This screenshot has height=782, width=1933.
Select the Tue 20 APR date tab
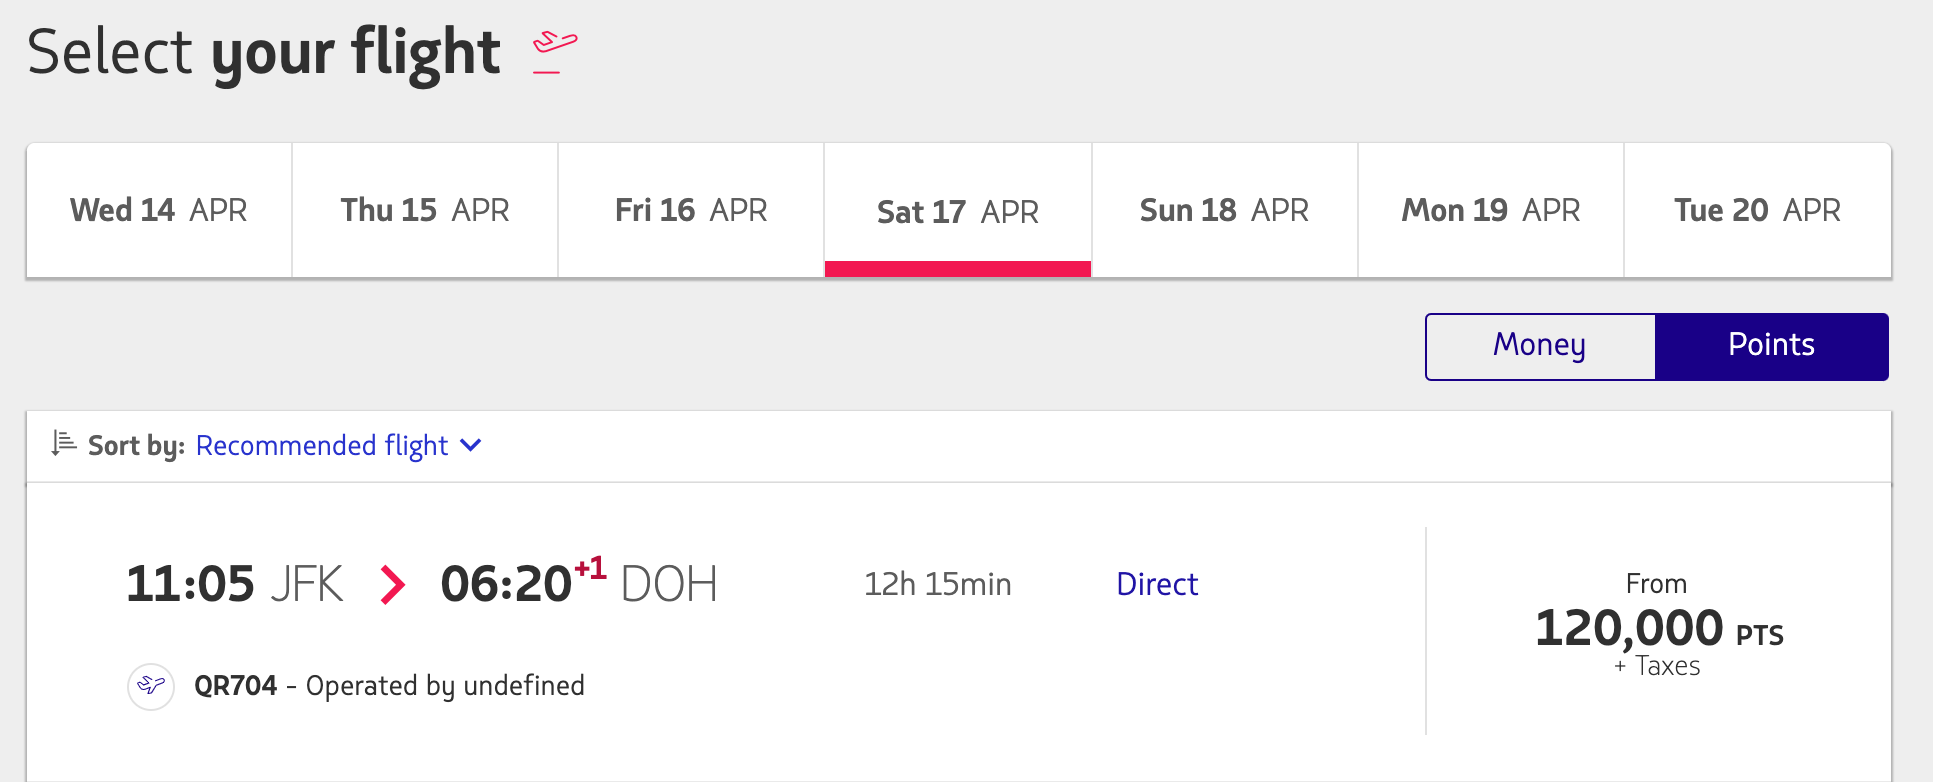click(x=1757, y=210)
